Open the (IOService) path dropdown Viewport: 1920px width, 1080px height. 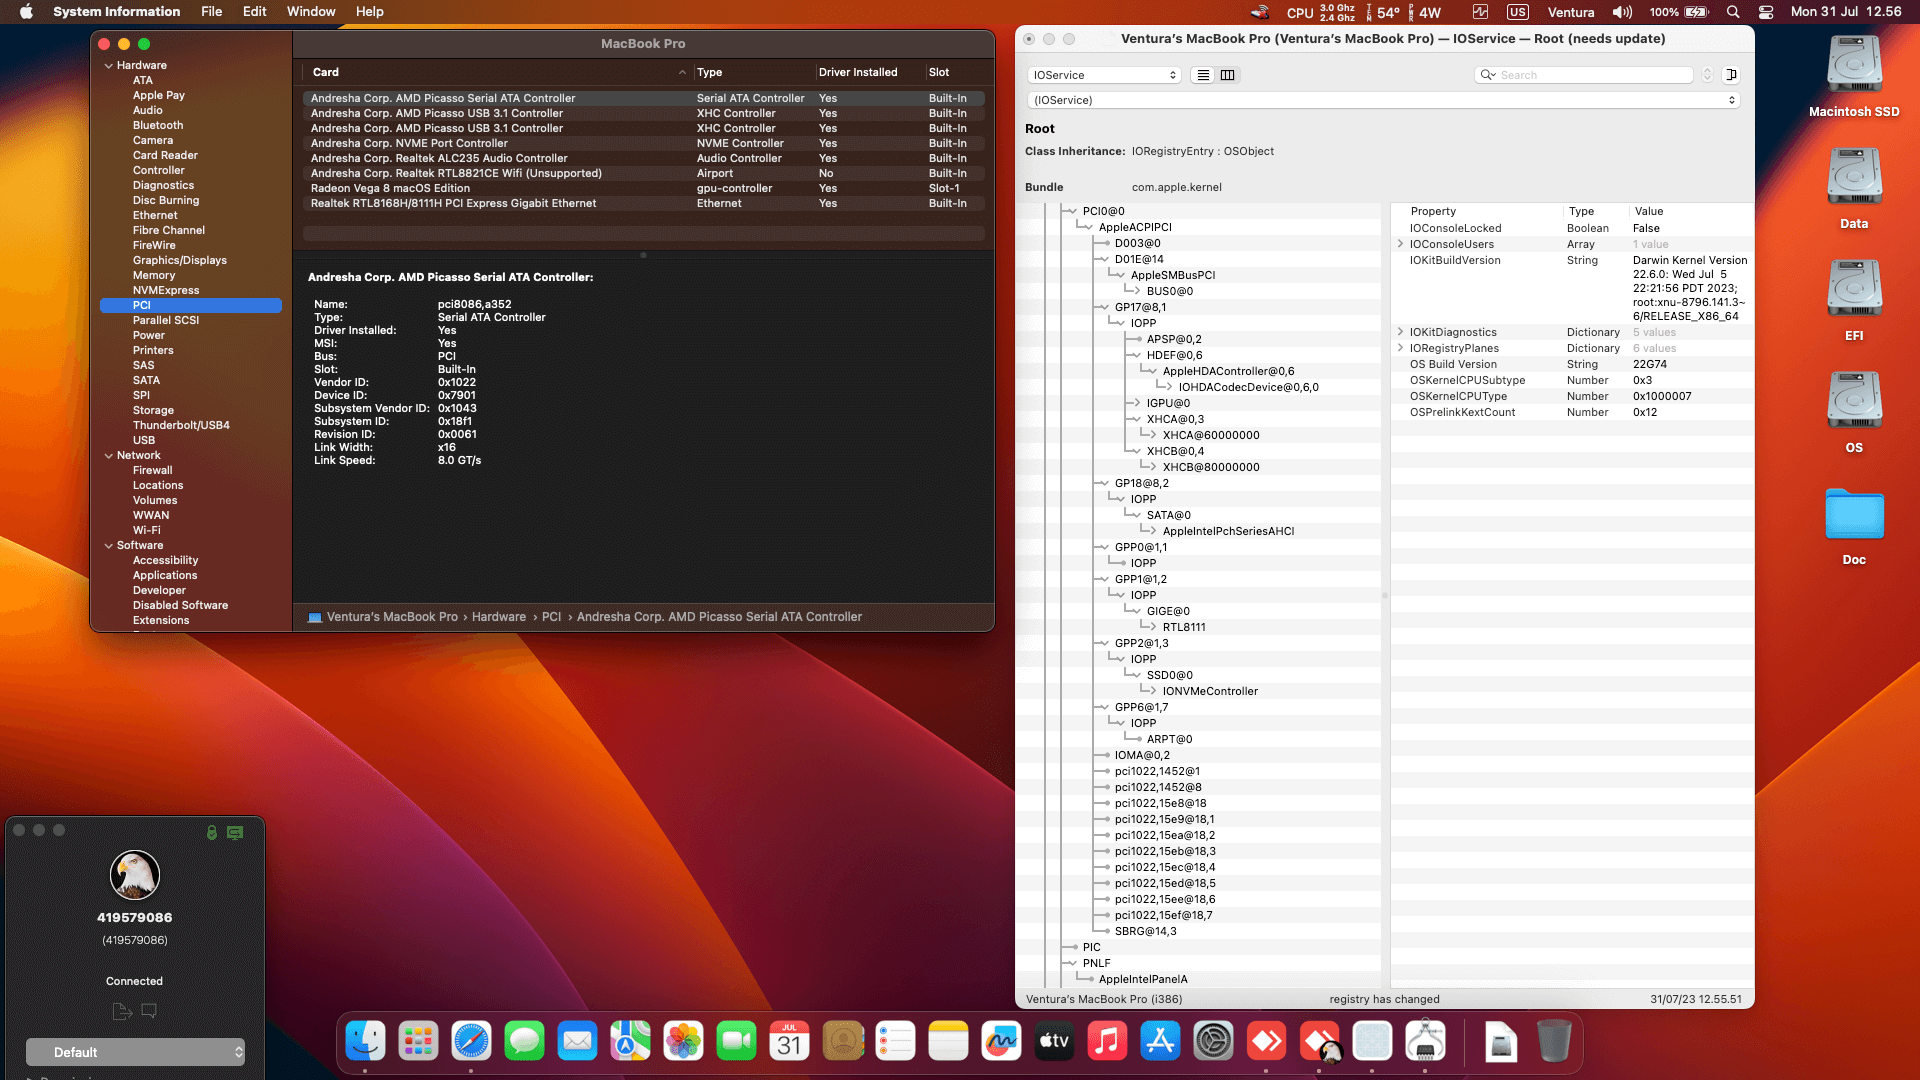[x=1383, y=100]
